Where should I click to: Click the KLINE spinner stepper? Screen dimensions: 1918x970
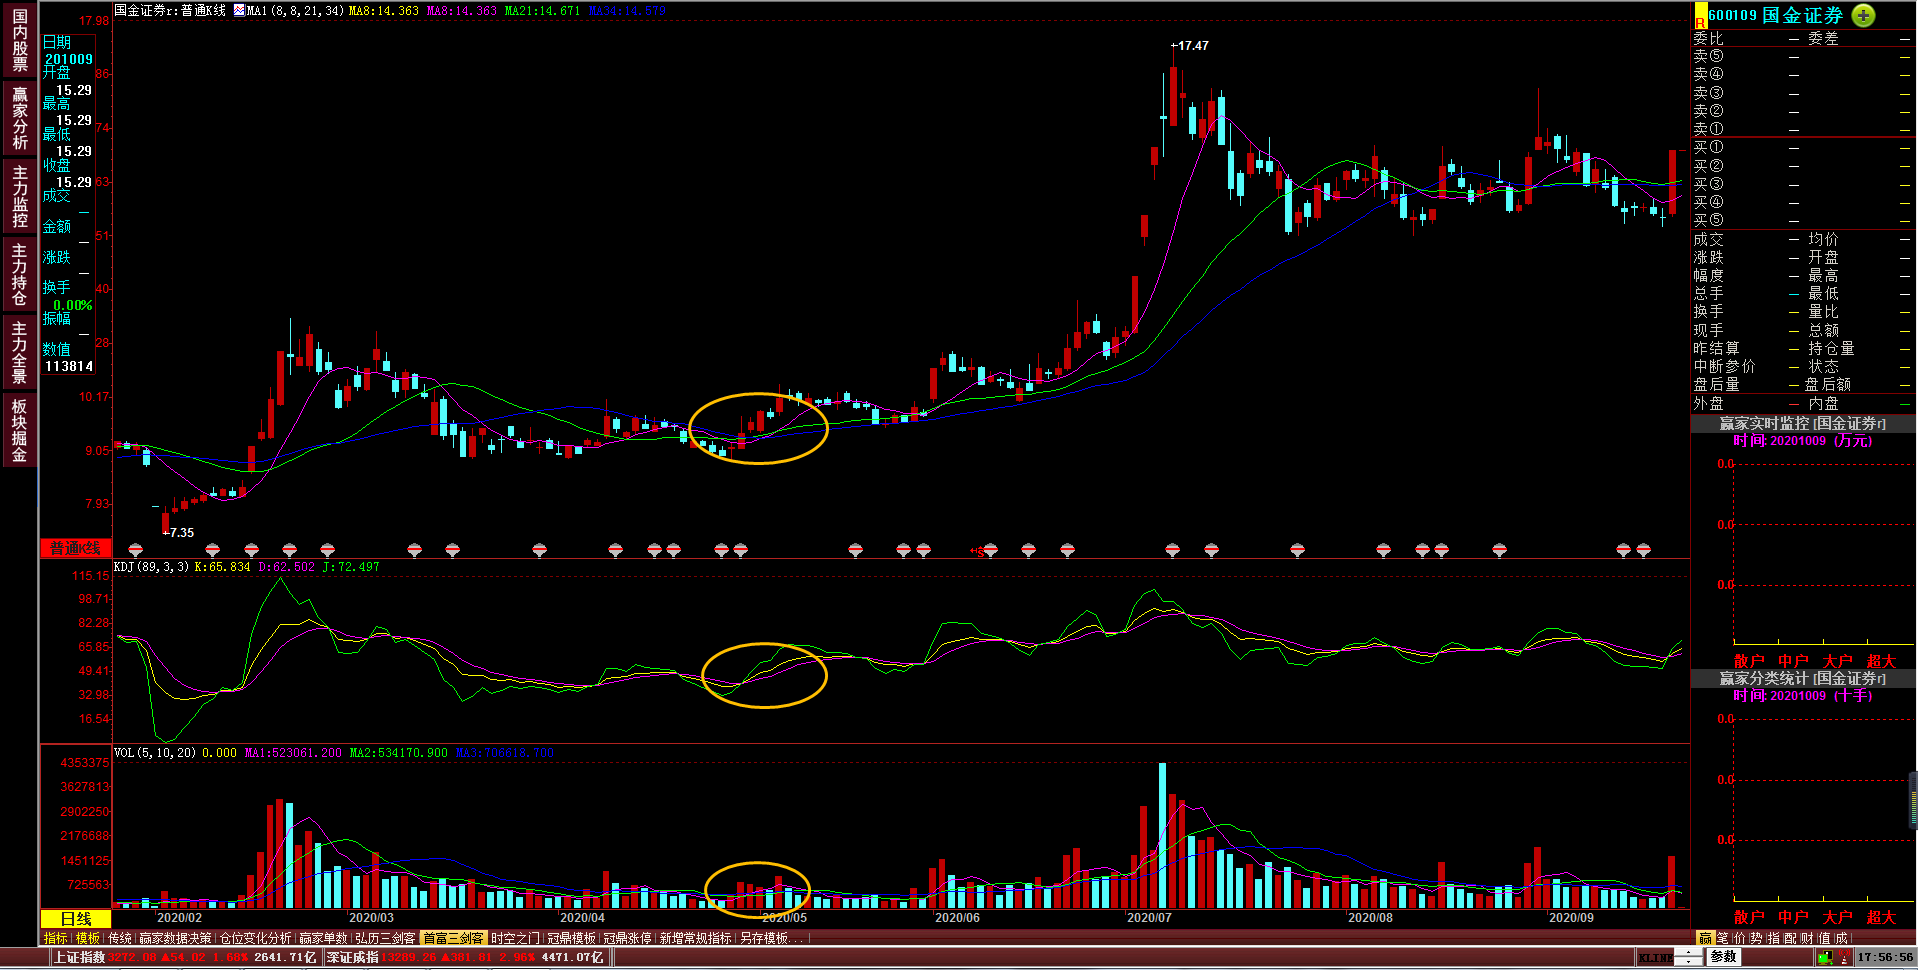click(x=1688, y=957)
